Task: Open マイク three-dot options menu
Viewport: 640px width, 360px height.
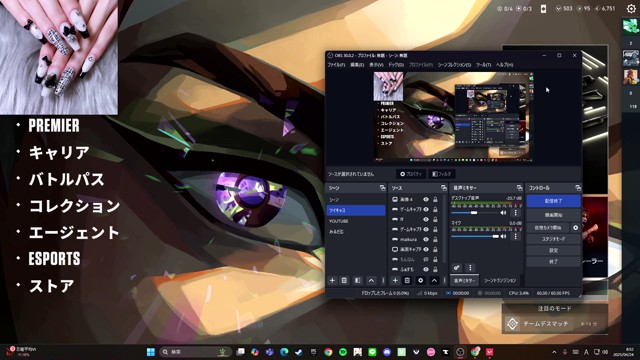Action: (x=516, y=236)
